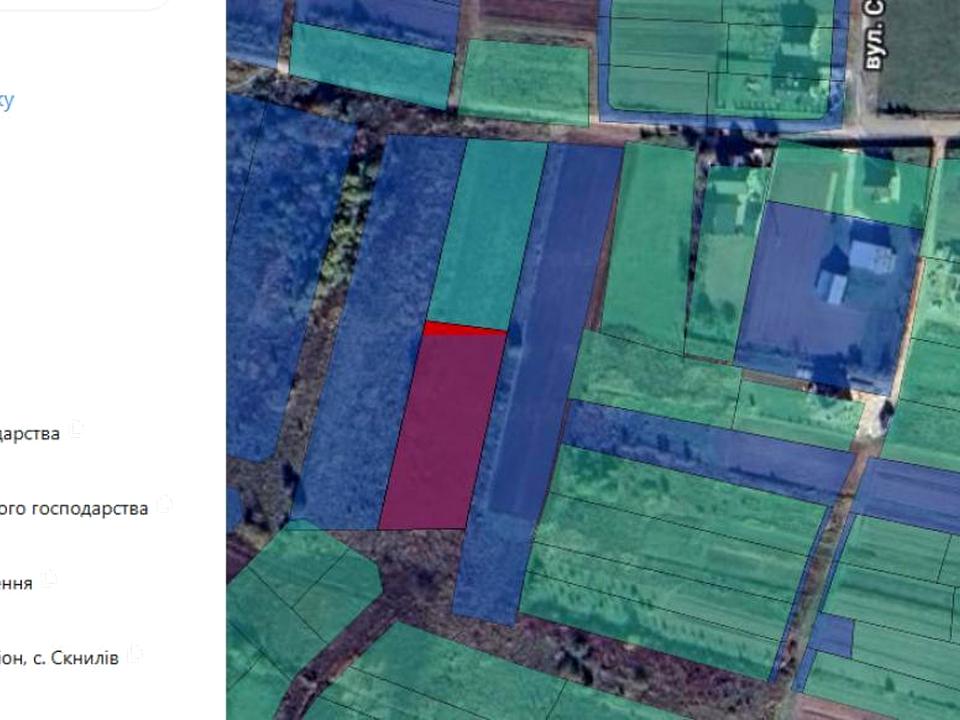Click the copy icon after the text 'ення'

(x=49, y=580)
